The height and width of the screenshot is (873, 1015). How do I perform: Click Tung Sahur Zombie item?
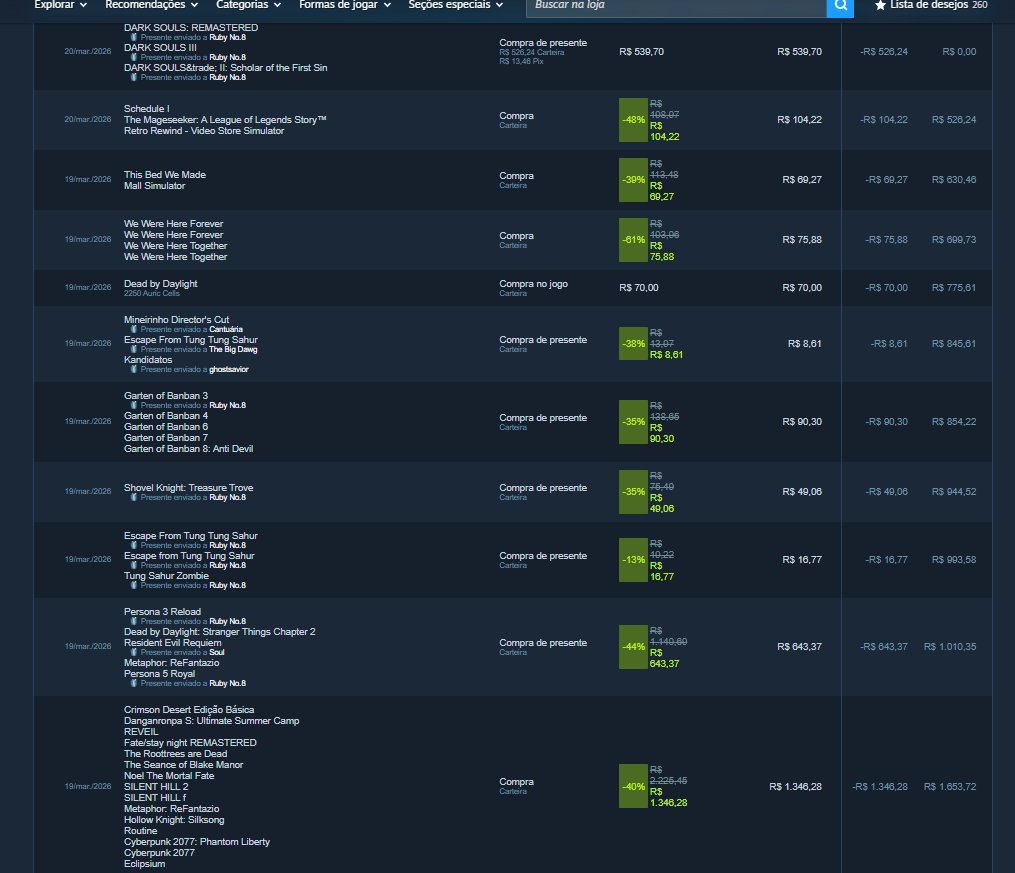click(166, 576)
